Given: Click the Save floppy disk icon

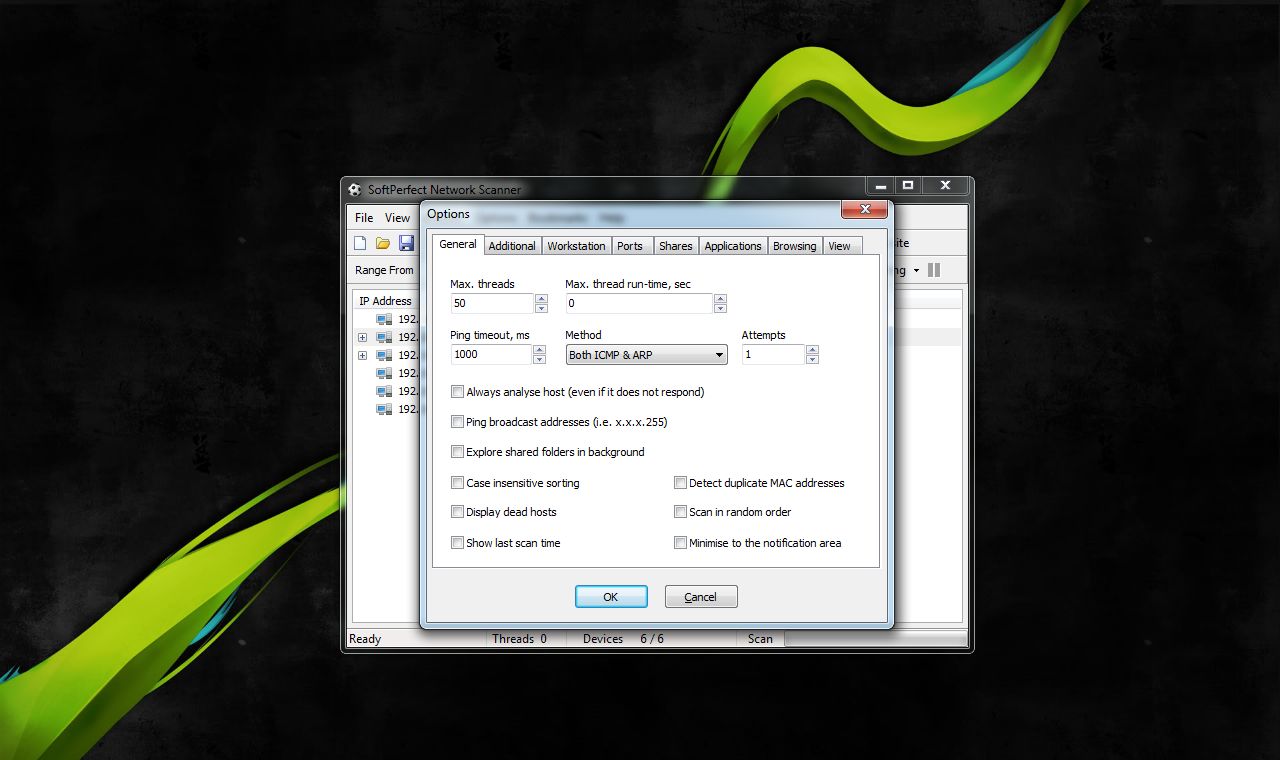Looking at the screenshot, I should point(406,243).
